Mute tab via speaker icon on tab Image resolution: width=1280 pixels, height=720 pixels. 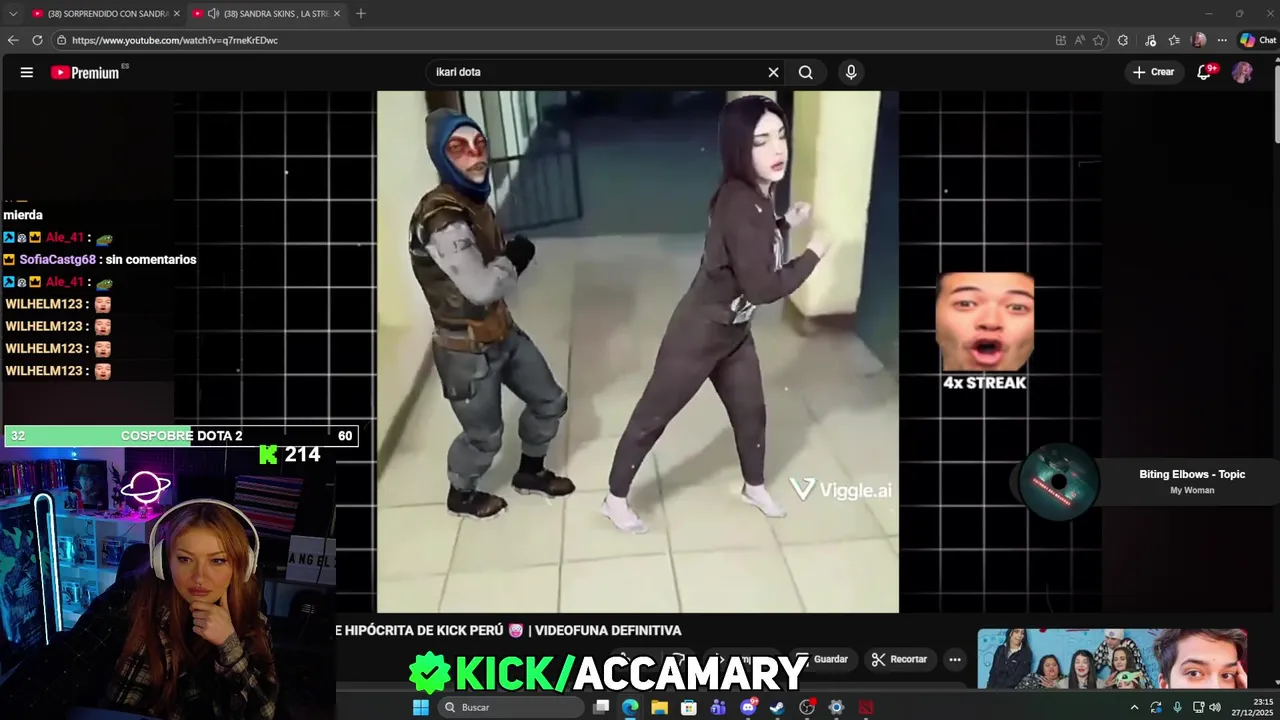213,13
